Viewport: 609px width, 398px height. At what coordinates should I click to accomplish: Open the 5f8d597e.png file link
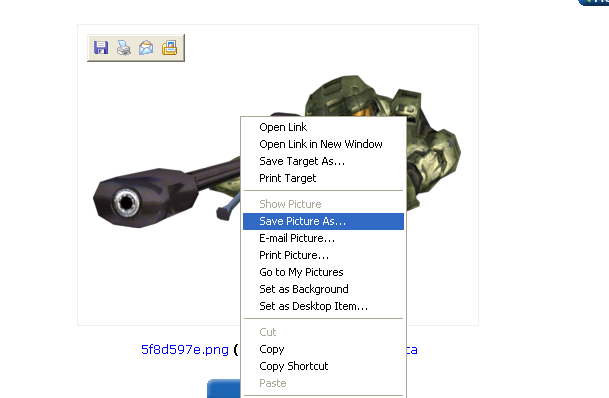185,350
